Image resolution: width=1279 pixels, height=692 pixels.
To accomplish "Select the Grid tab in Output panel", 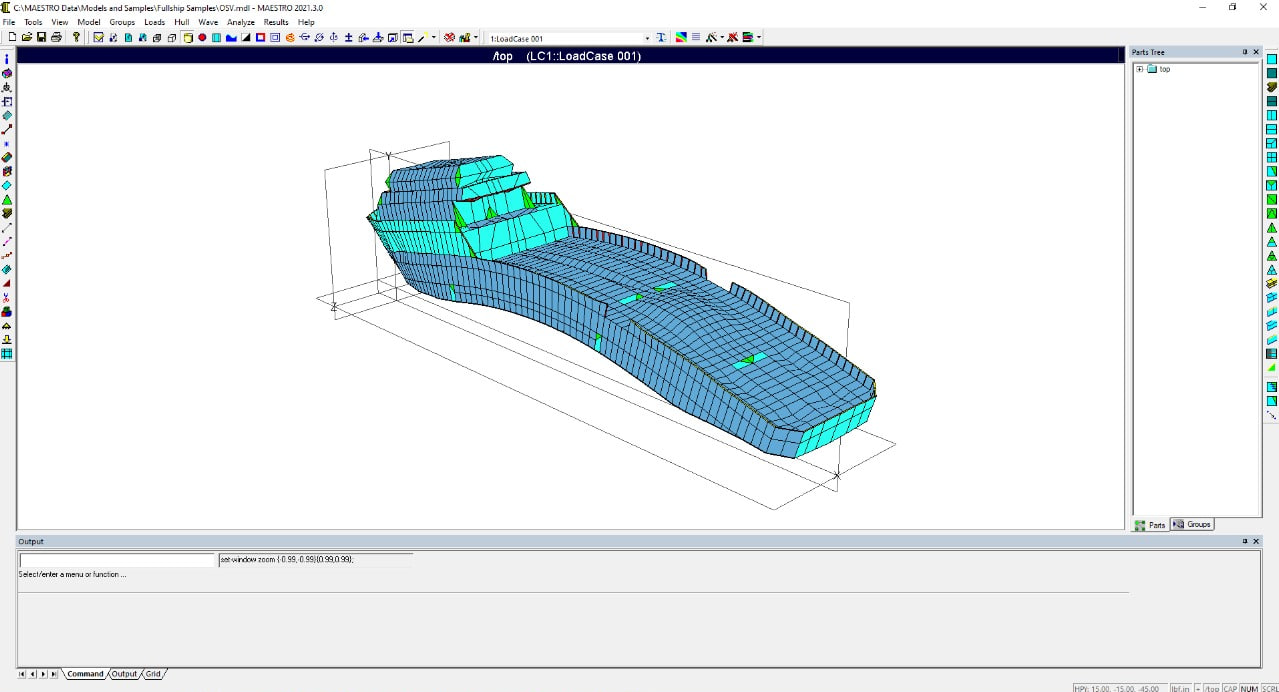I will click(x=153, y=674).
